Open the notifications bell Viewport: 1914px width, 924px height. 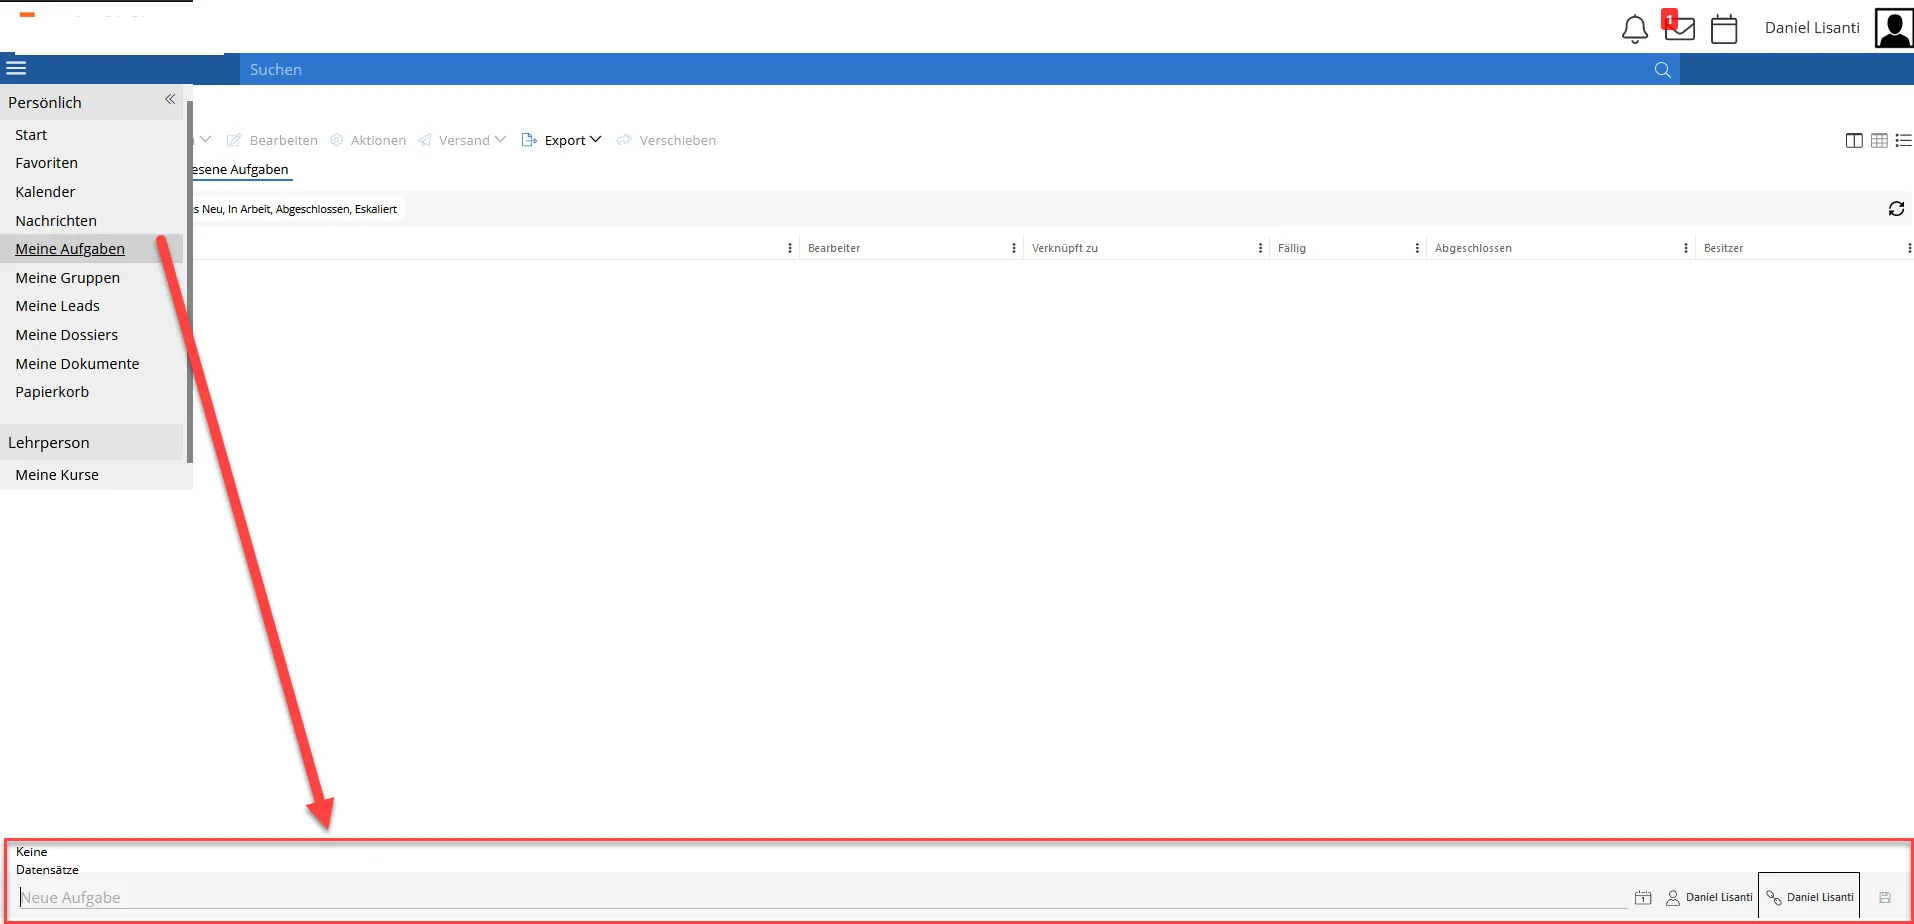[1634, 29]
